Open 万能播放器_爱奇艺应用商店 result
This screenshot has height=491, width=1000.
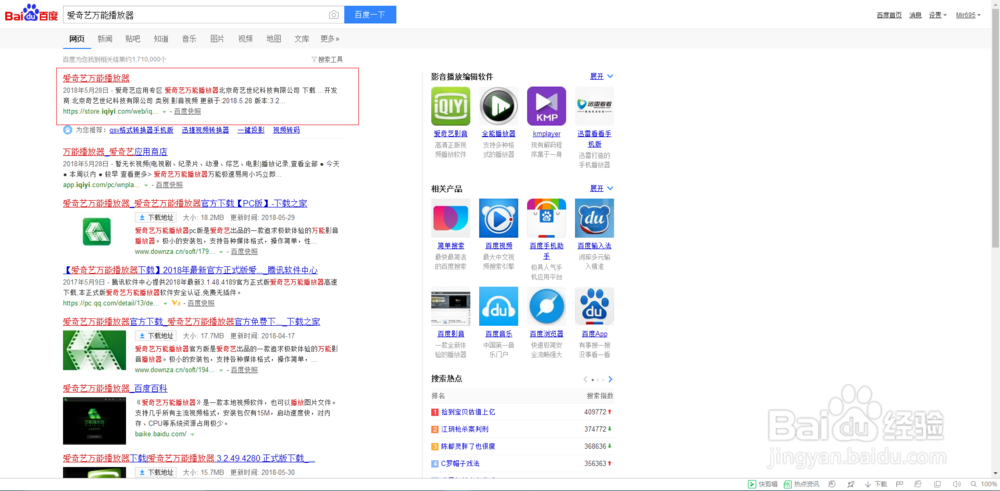point(115,152)
